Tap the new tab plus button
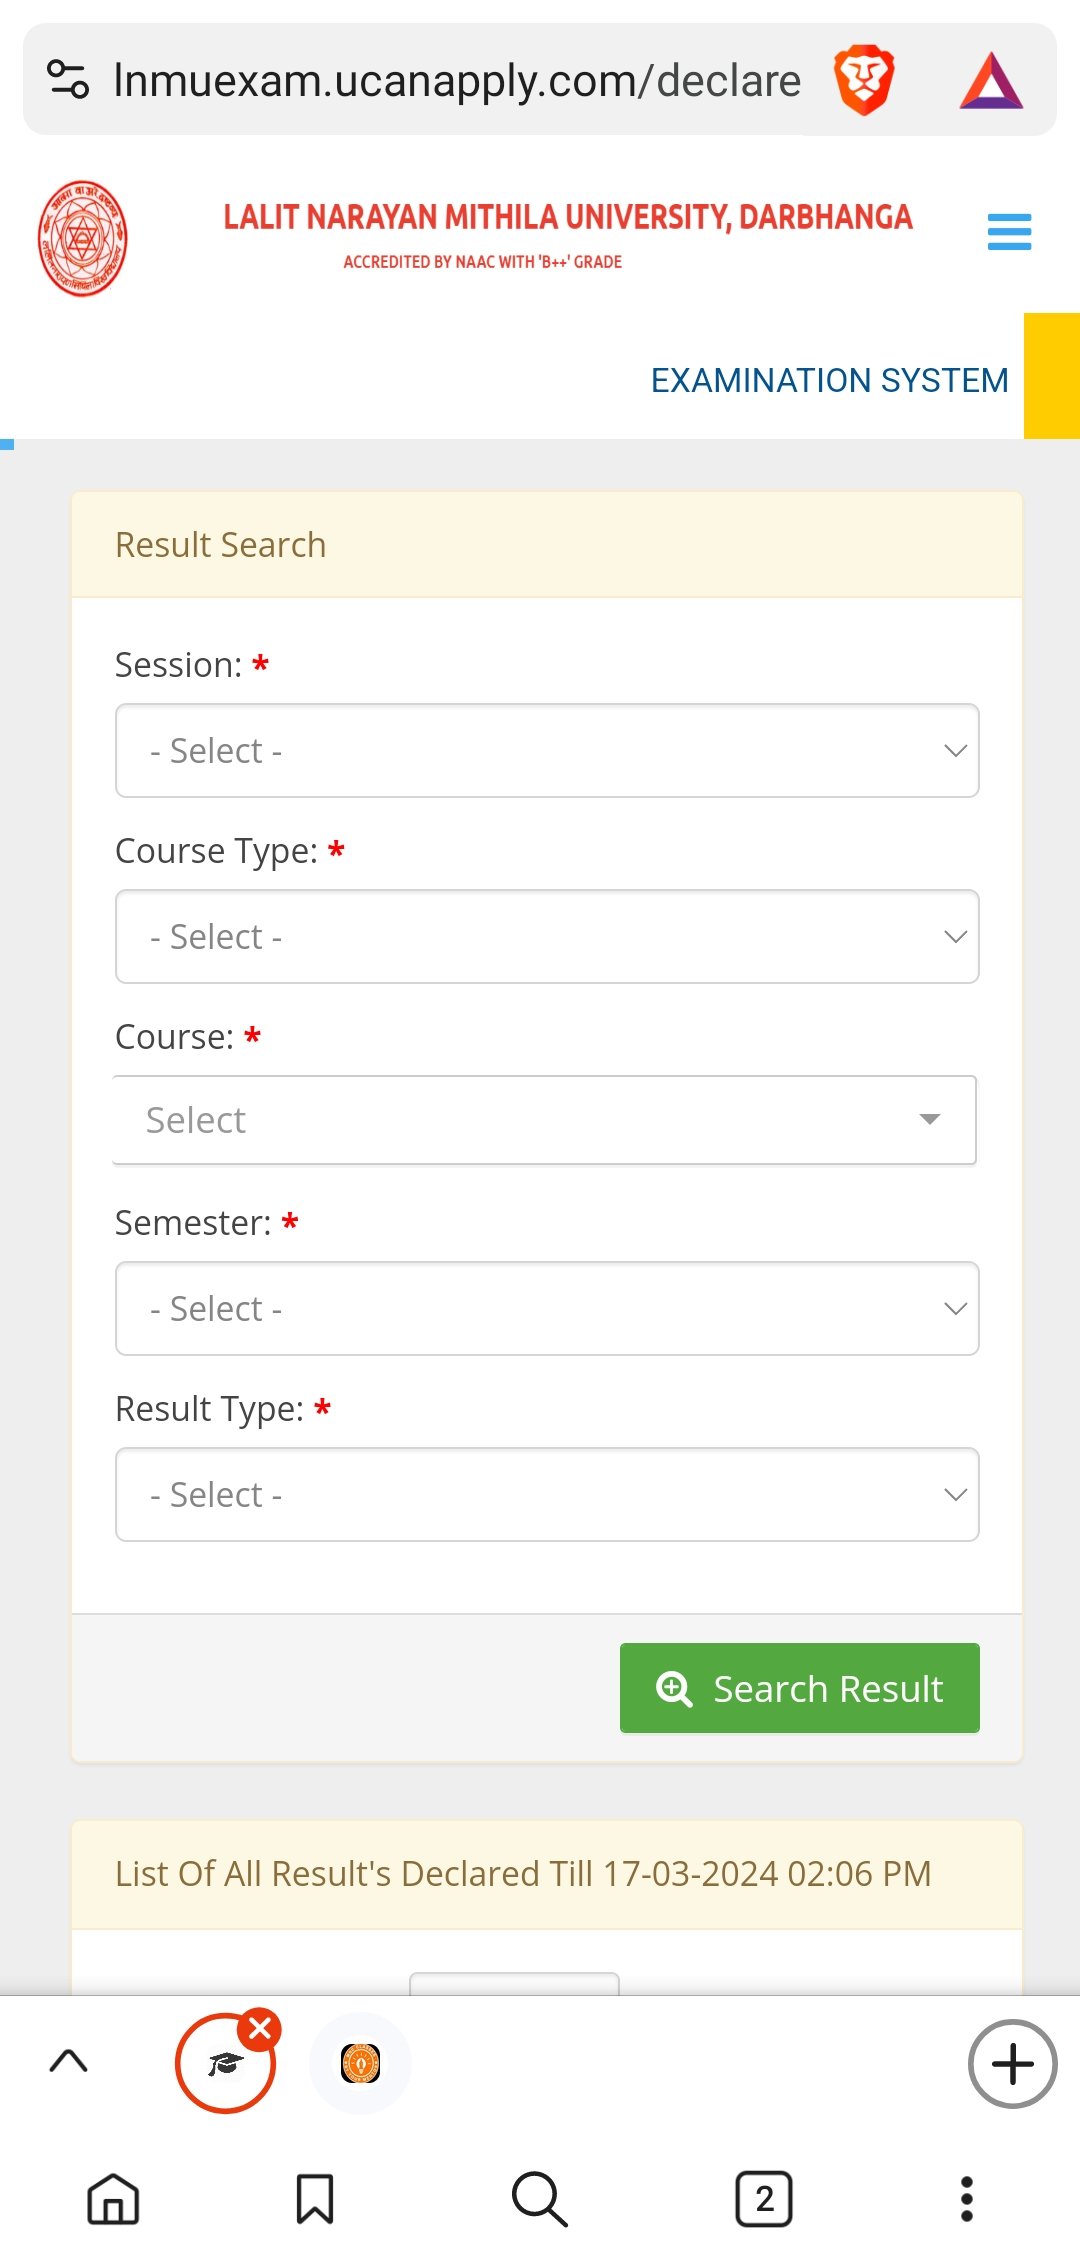1080x2266 pixels. [1012, 2064]
